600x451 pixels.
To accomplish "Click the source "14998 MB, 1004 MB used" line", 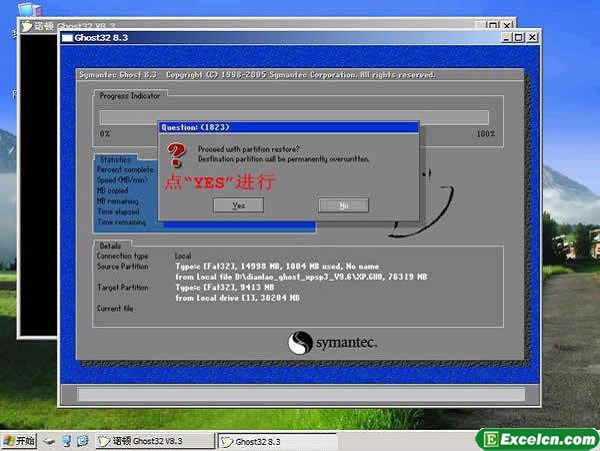I will pyautogui.click(x=277, y=266).
